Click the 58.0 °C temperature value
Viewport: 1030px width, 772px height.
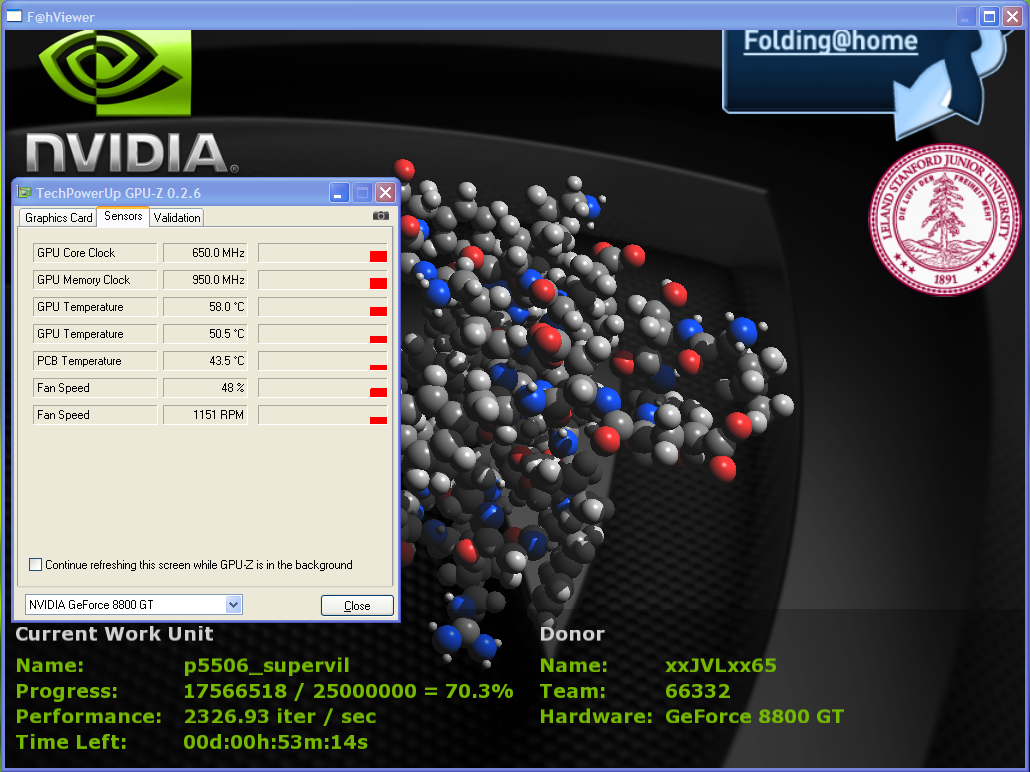(x=205, y=307)
